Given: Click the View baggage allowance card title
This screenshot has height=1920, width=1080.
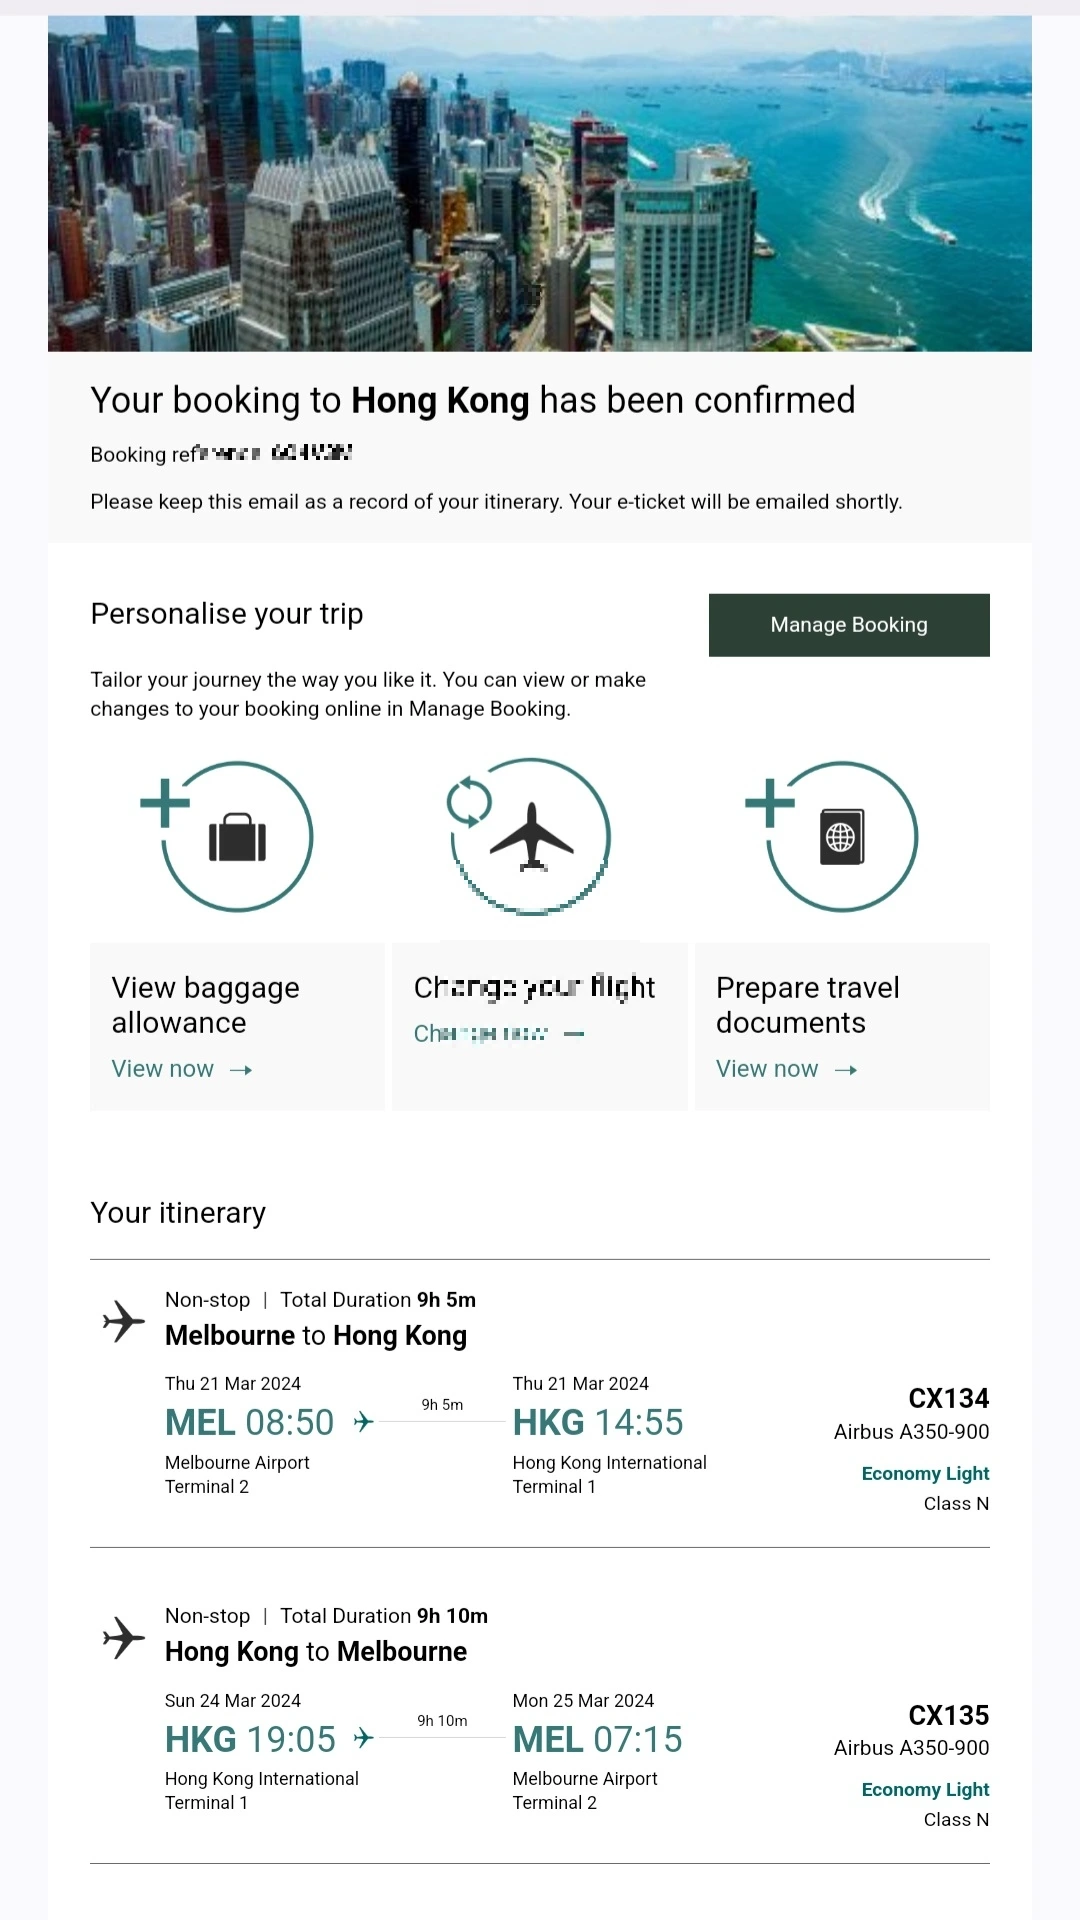Looking at the screenshot, I should pyautogui.click(x=206, y=1005).
